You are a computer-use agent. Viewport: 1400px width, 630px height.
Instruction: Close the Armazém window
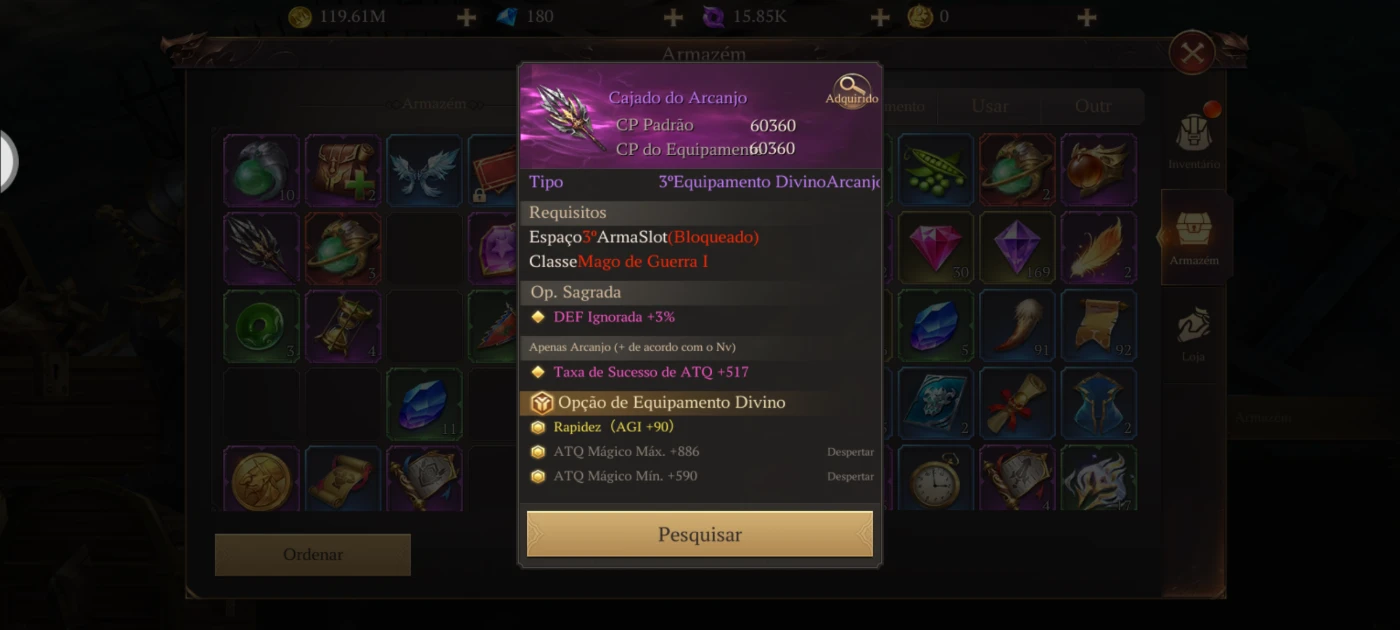coord(1192,53)
